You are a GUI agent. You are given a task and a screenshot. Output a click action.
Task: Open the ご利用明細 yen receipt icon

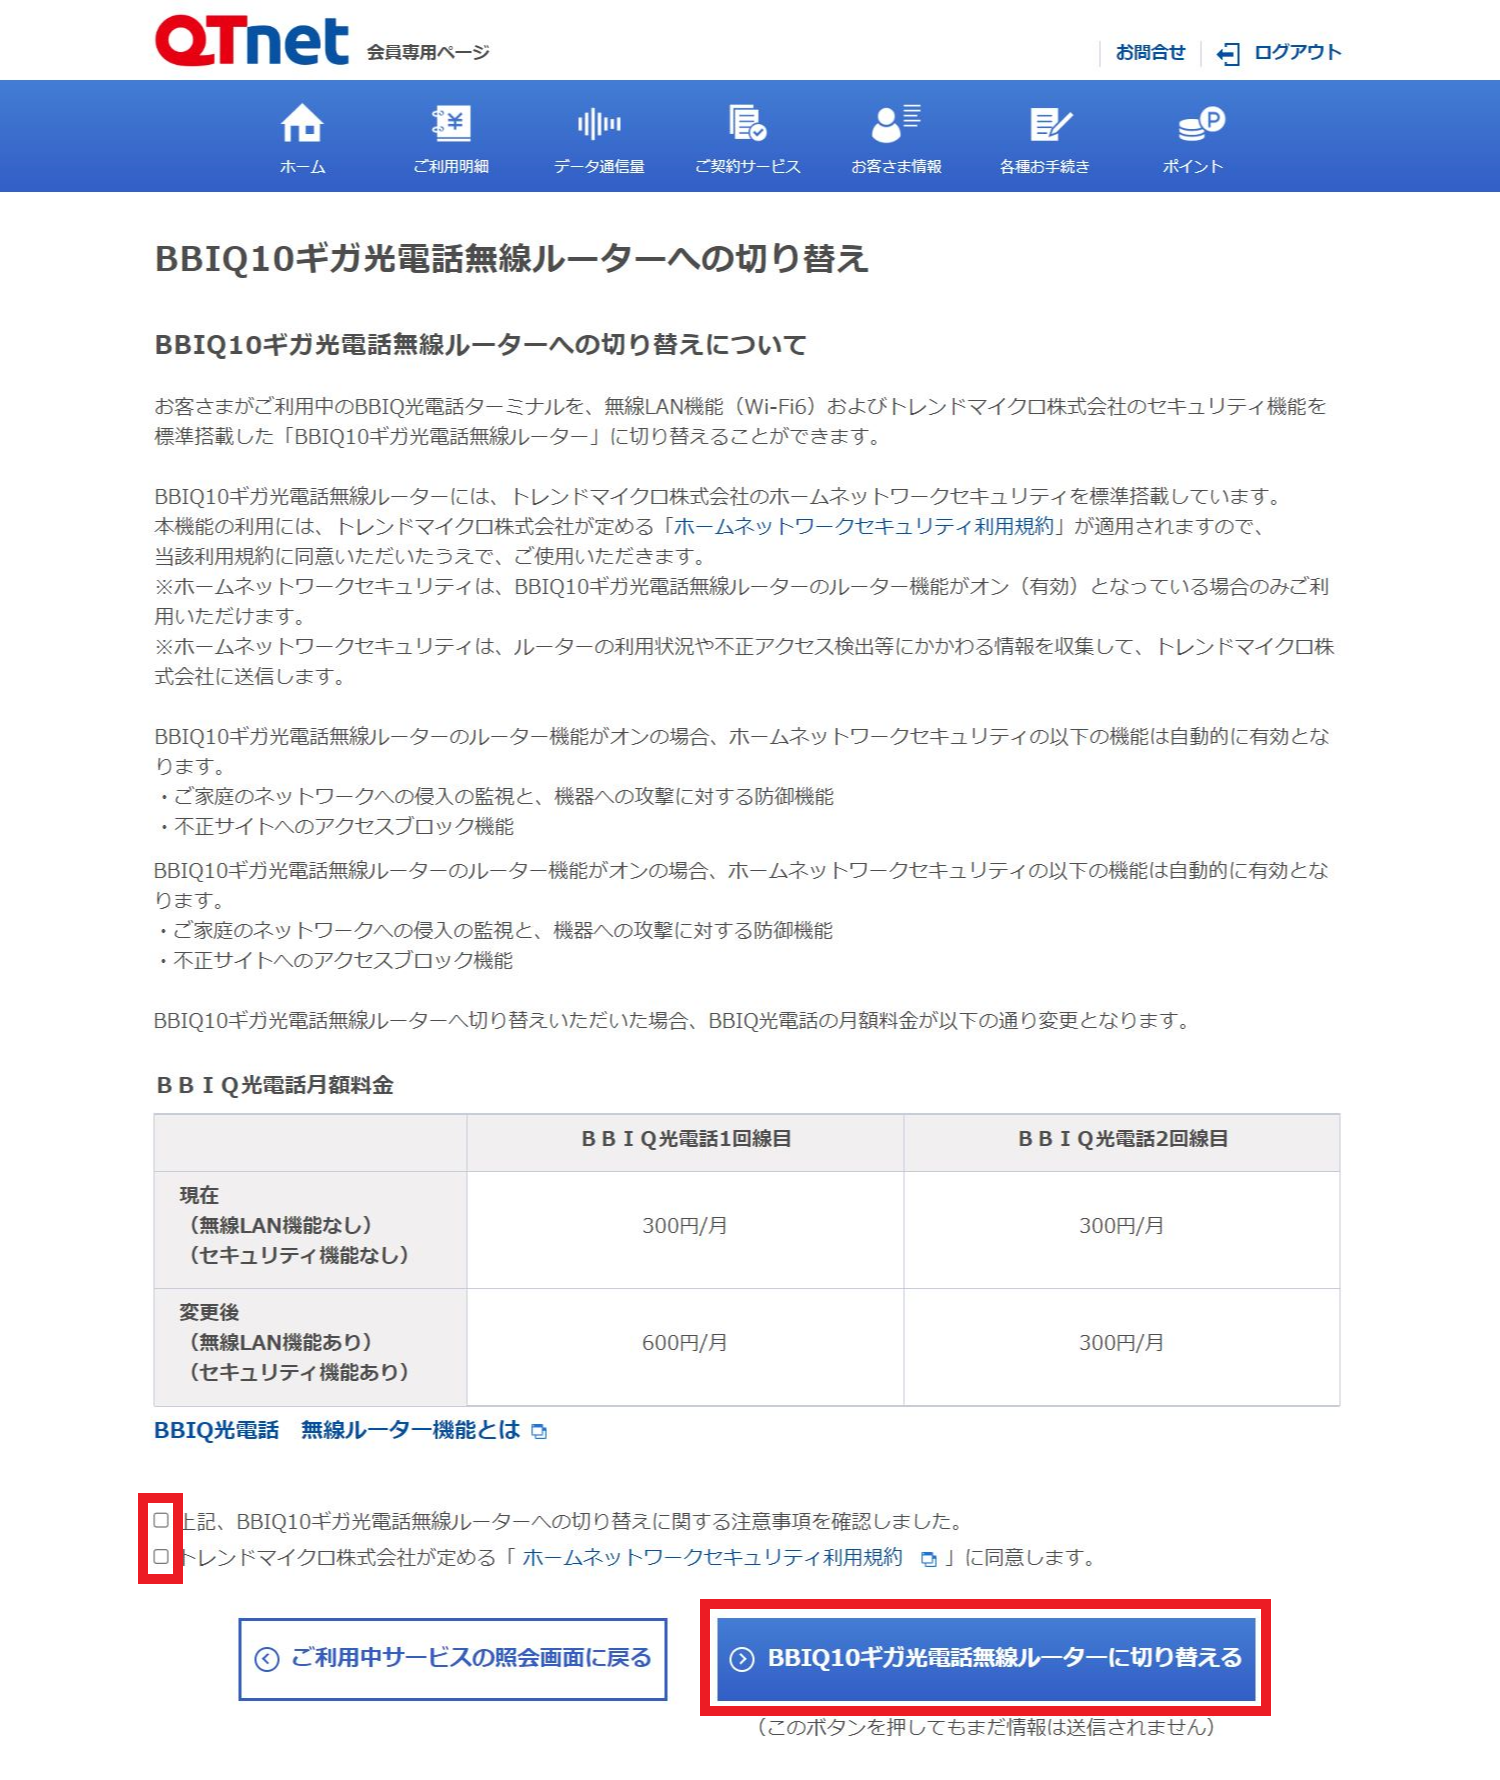pyautogui.click(x=451, y=124)
